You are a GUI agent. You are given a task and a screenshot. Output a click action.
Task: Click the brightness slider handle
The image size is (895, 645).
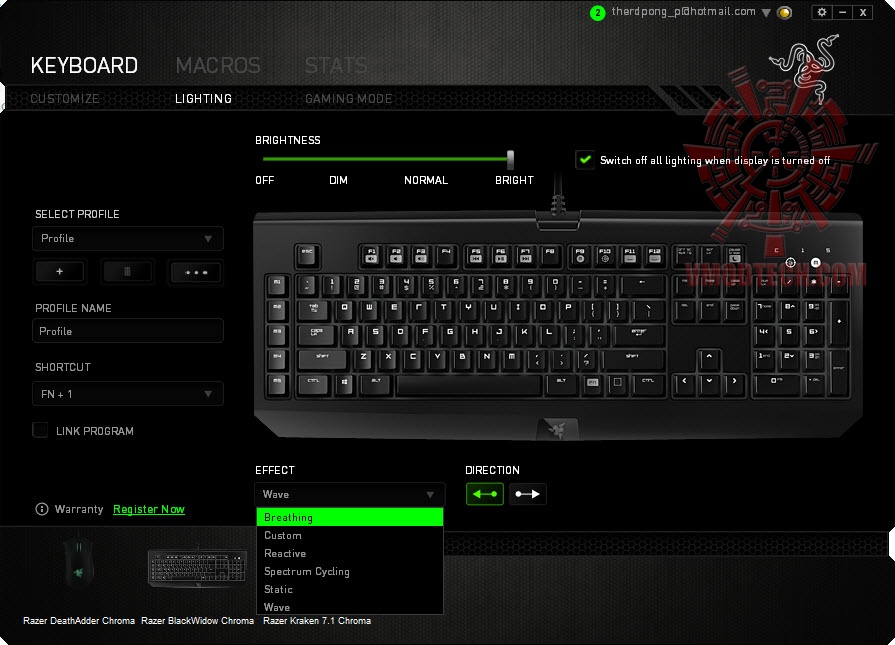click(510, 160)
